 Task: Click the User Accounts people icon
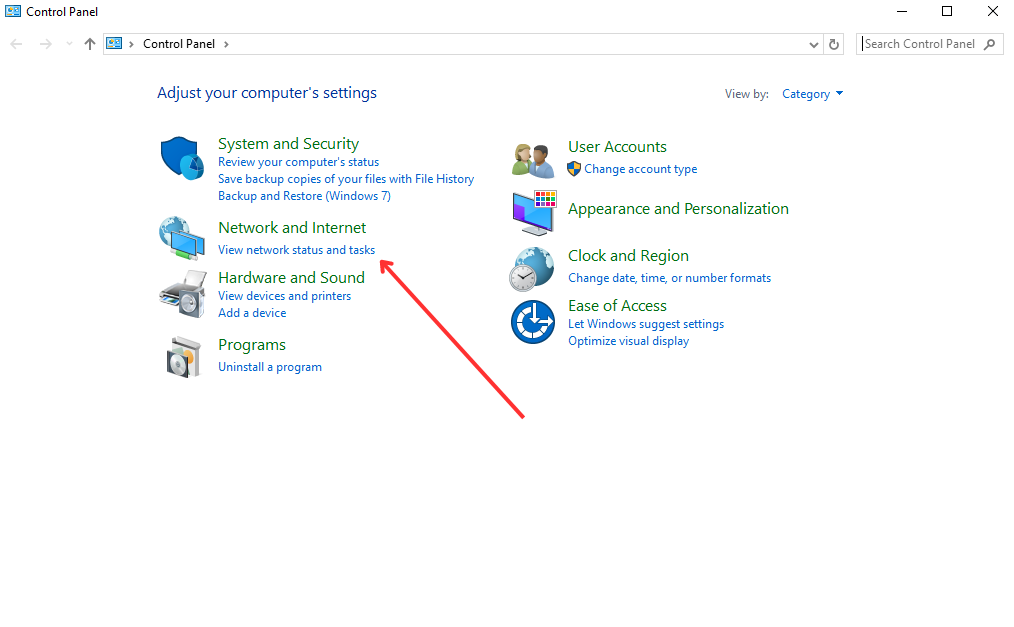tap(533, 159)
